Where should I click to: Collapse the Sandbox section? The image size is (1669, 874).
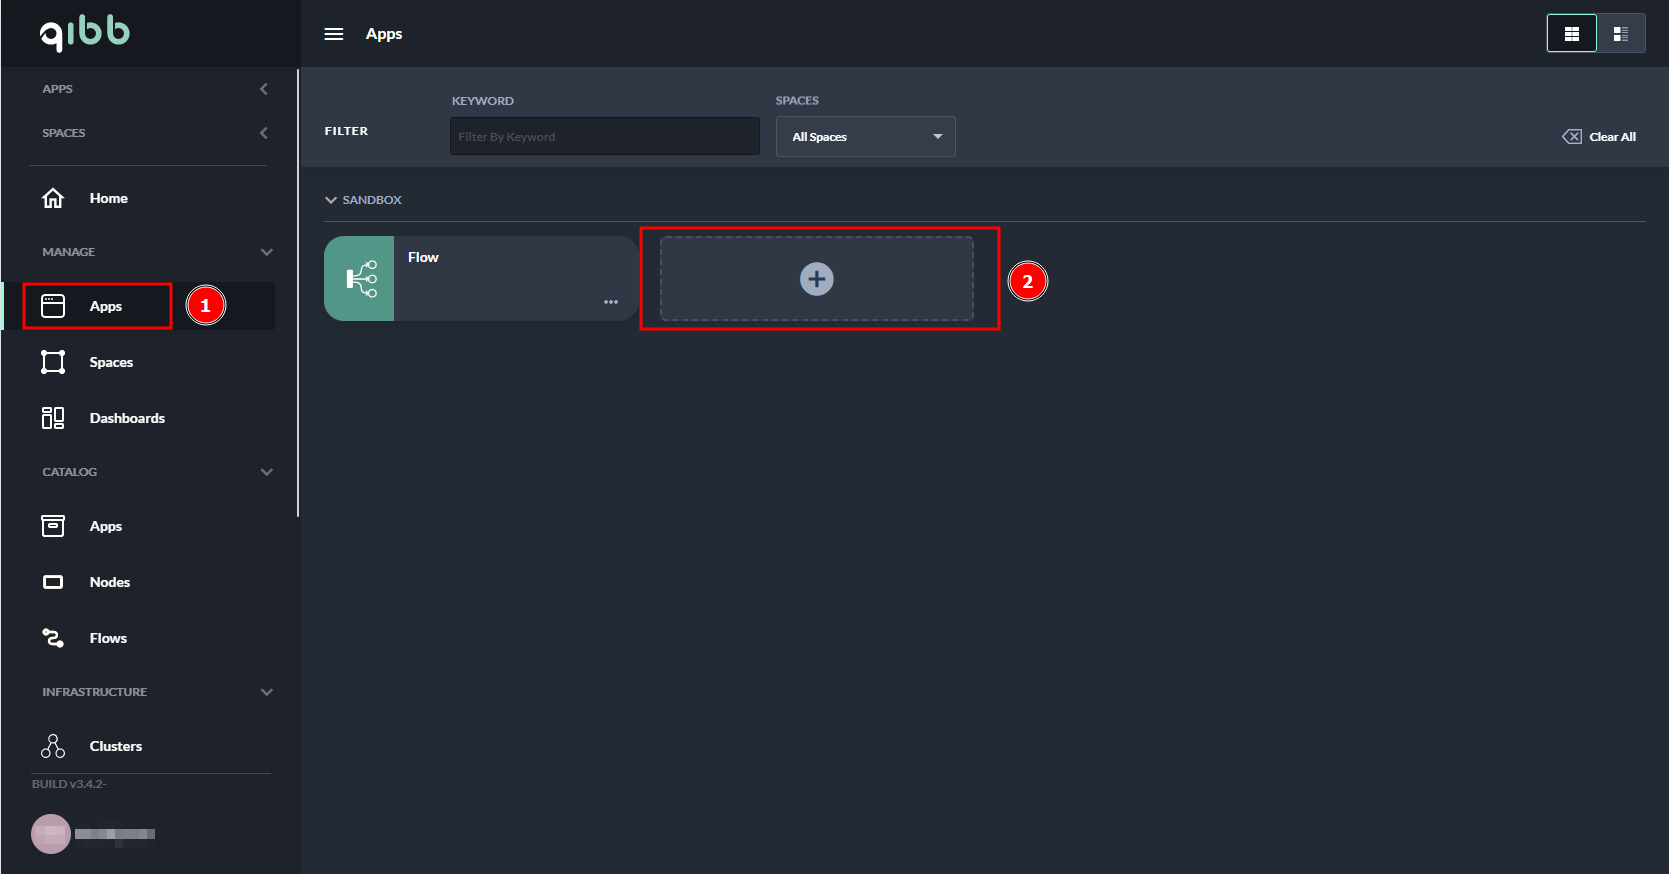(331, 200)
